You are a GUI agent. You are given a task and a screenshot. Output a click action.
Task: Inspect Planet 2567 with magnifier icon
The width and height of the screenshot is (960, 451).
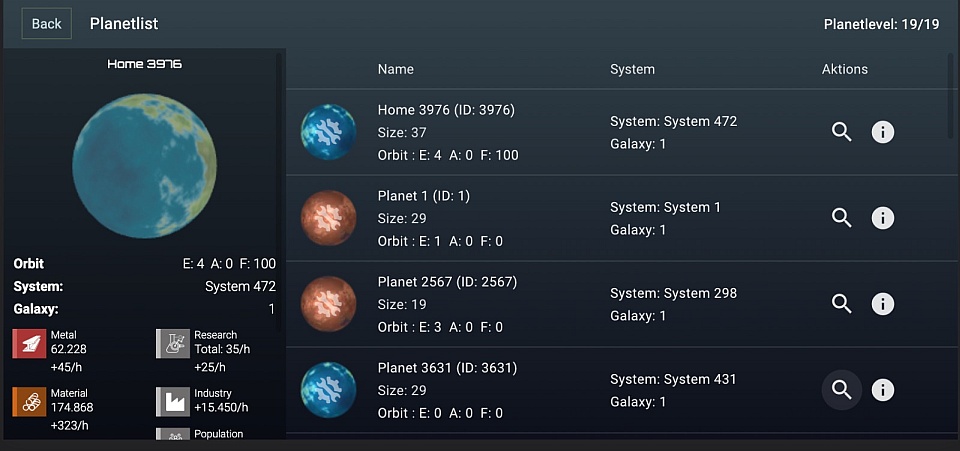[842, 304]
